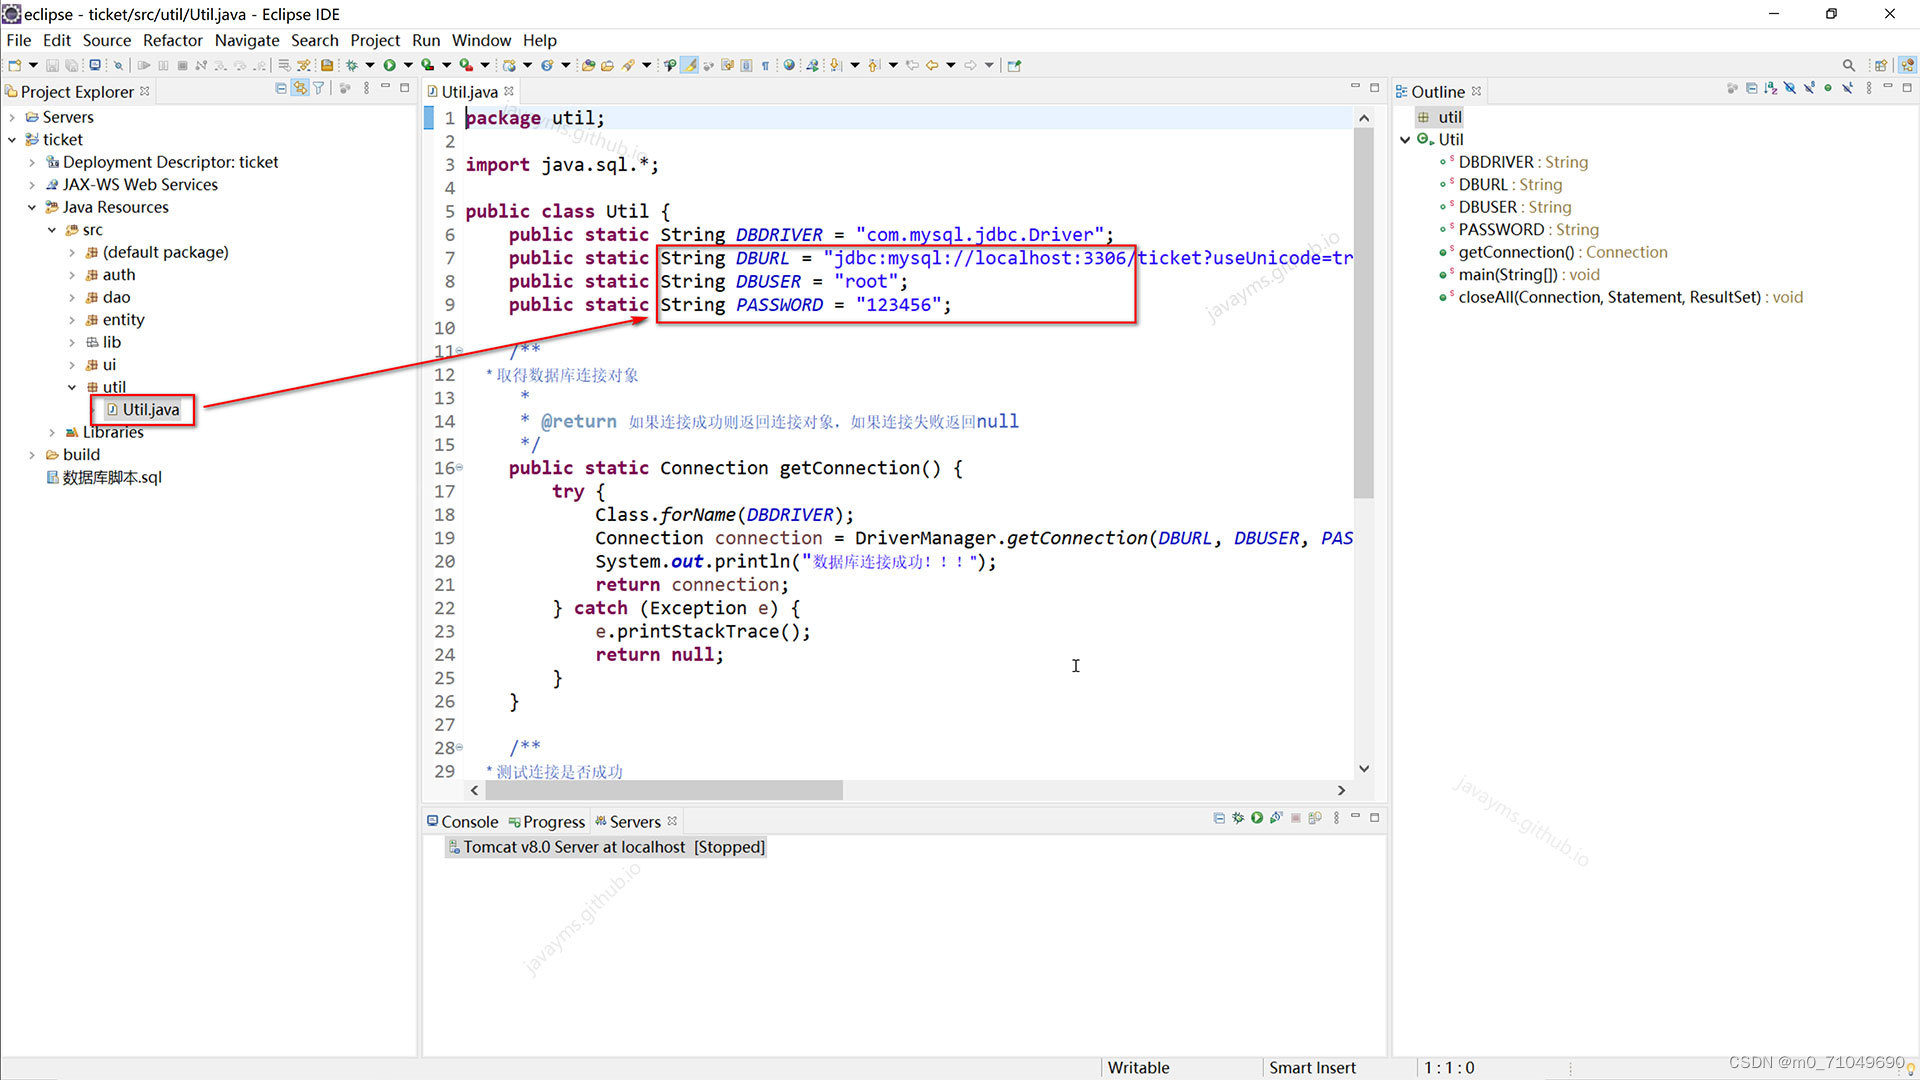Toggle Hide Static Fields and Methods in Outline
Image resolution: width=1920 pixels, height=1080 pixels.
[1809, 89]
